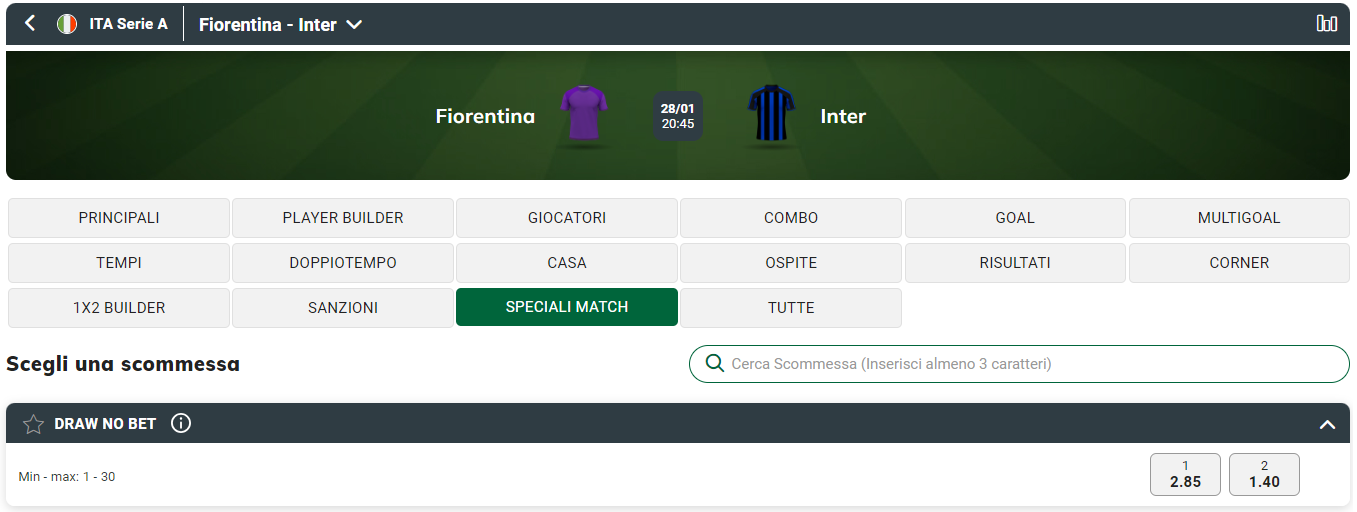Bet on outcome 1 at 2.85
This screenshot has height=512, width=1357.
click(x=1185, y=475)
